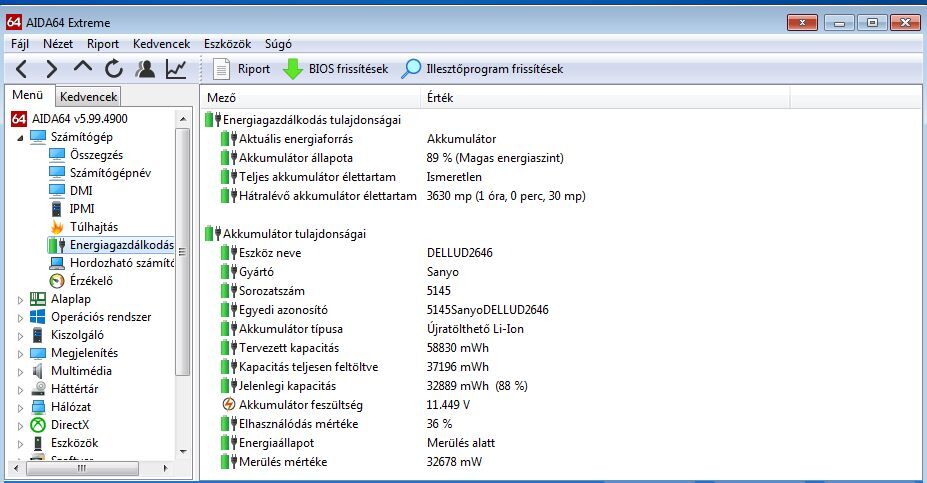This screenshot has width=927, height=483.
Task: Click the Túlhajtás flame icon
Action: pos(57,227)
